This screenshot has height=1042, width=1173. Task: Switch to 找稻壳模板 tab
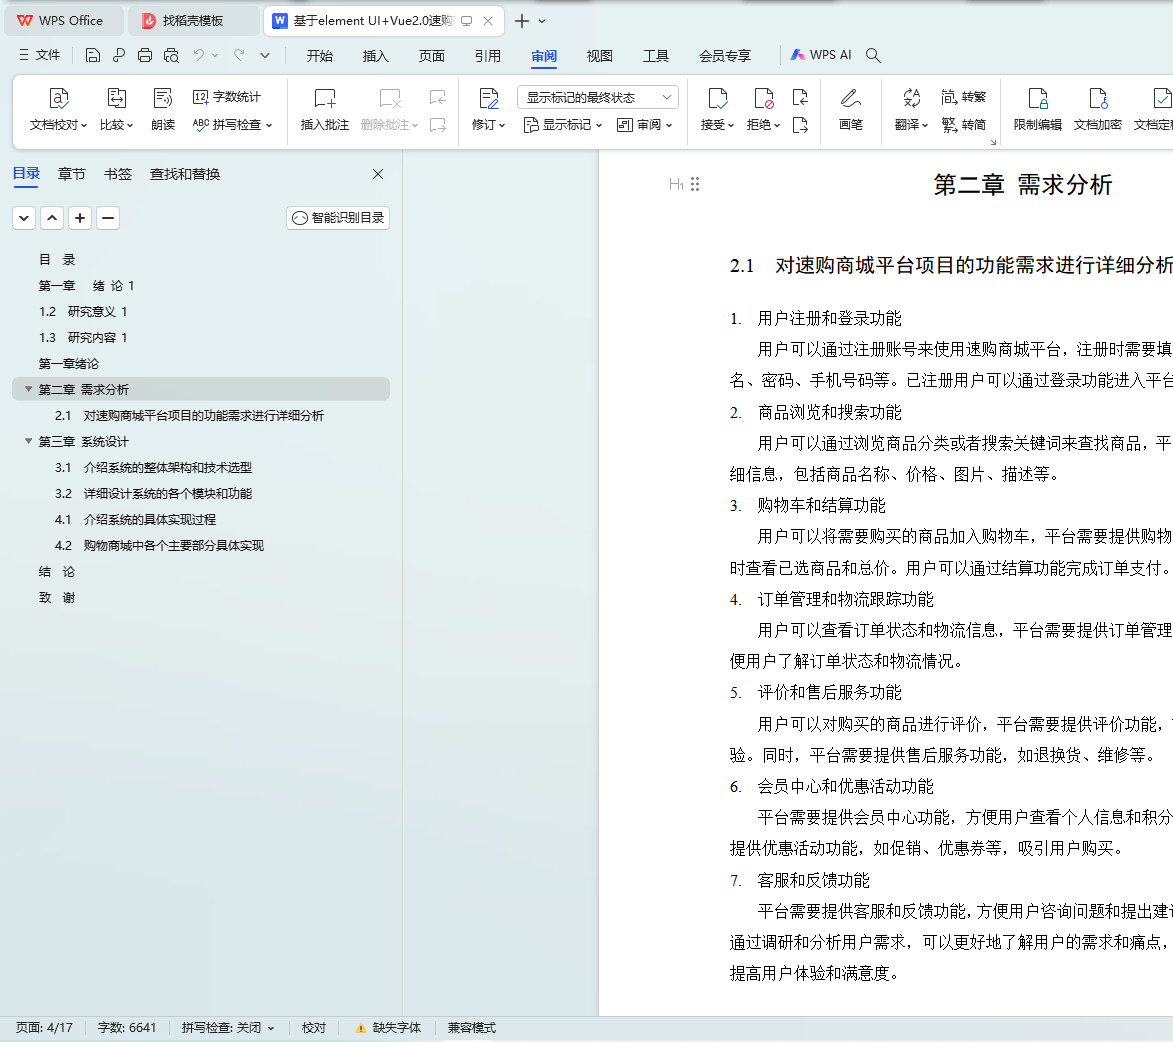(x=193, y=21)
